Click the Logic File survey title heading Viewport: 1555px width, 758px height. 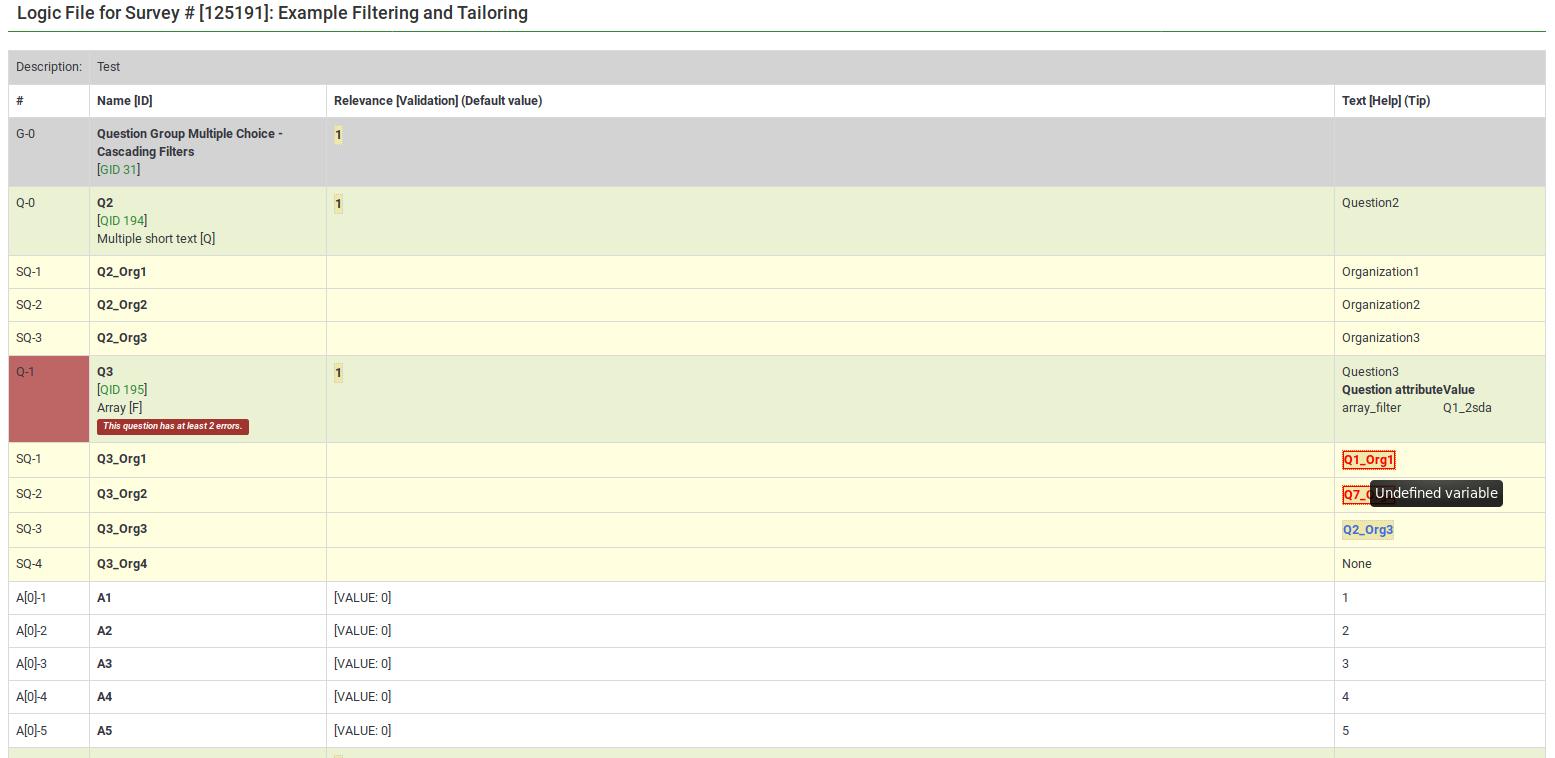[x=272, y=14]
